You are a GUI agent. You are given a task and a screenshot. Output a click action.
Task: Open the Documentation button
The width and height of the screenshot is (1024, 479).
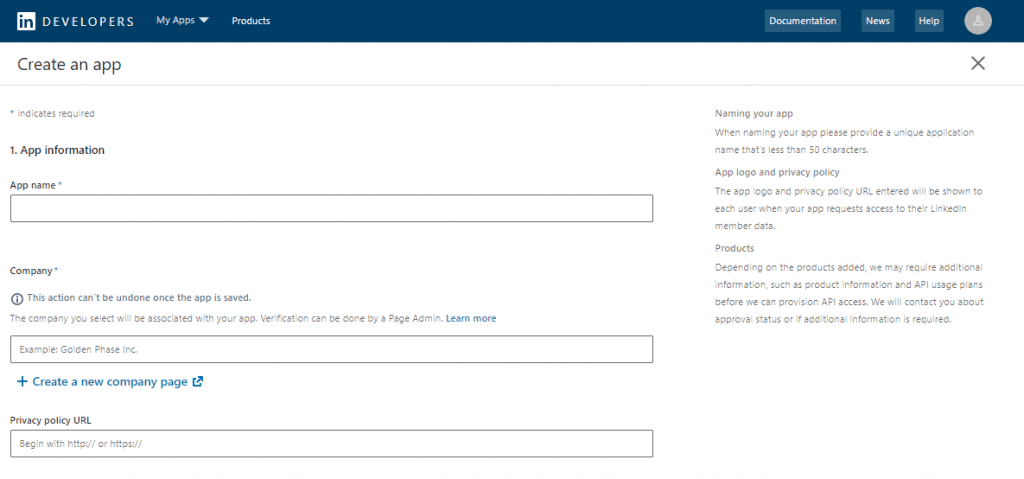click(802, 21)
